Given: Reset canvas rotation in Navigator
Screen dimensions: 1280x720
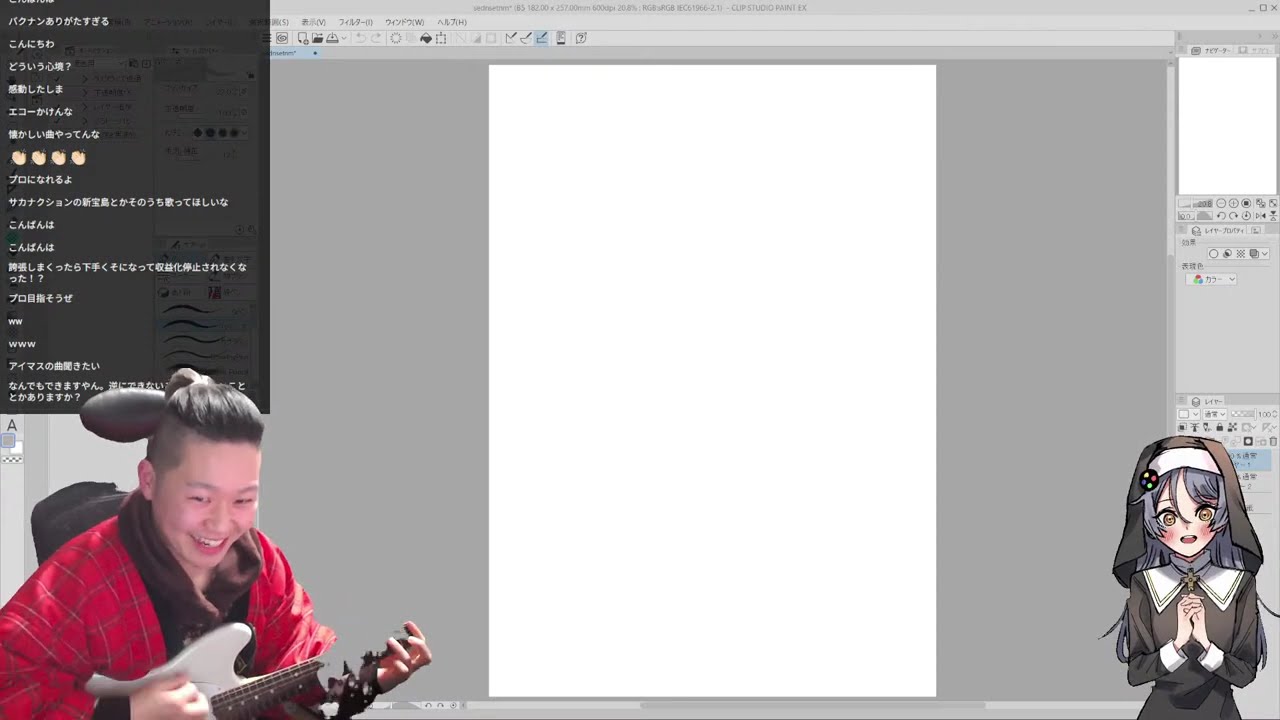Looking at the screenshot, I should tap(1246, 216).
